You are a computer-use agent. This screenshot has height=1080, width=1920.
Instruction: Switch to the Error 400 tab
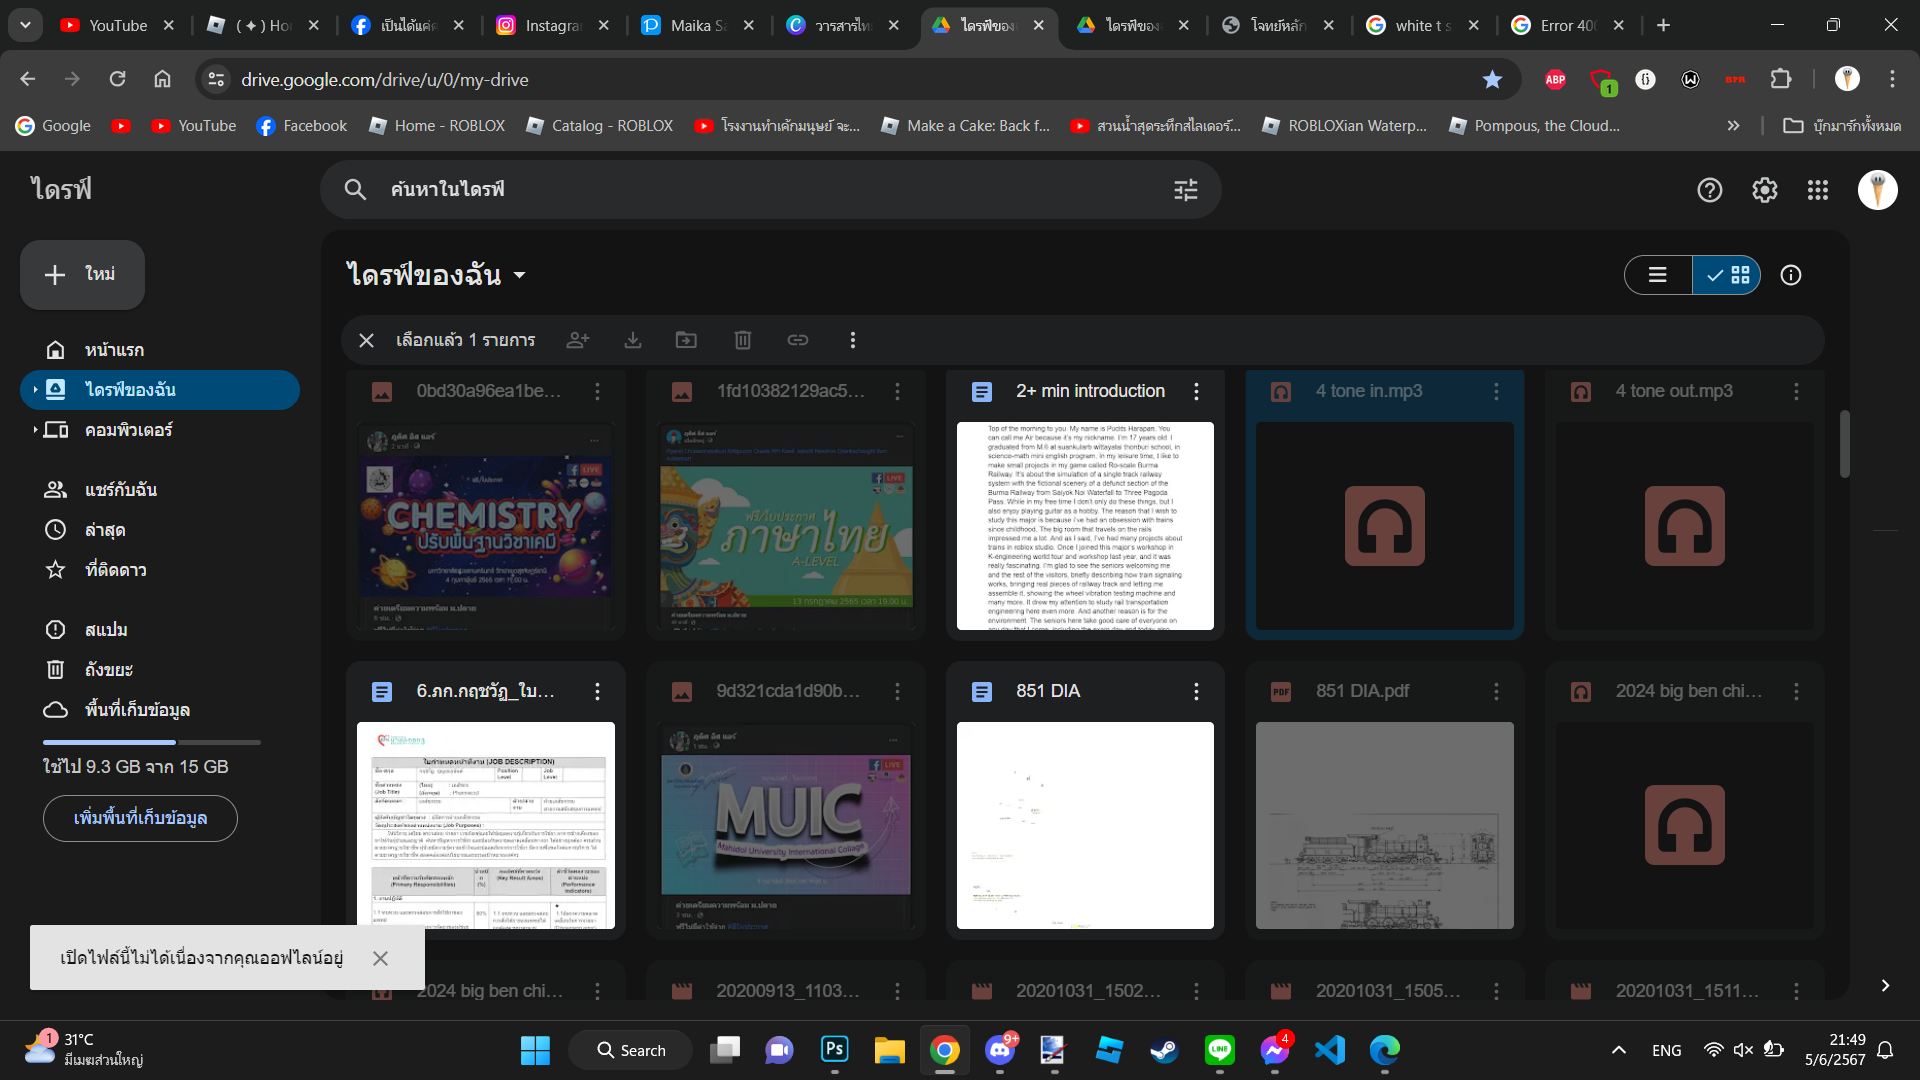tap(1568, 25)
